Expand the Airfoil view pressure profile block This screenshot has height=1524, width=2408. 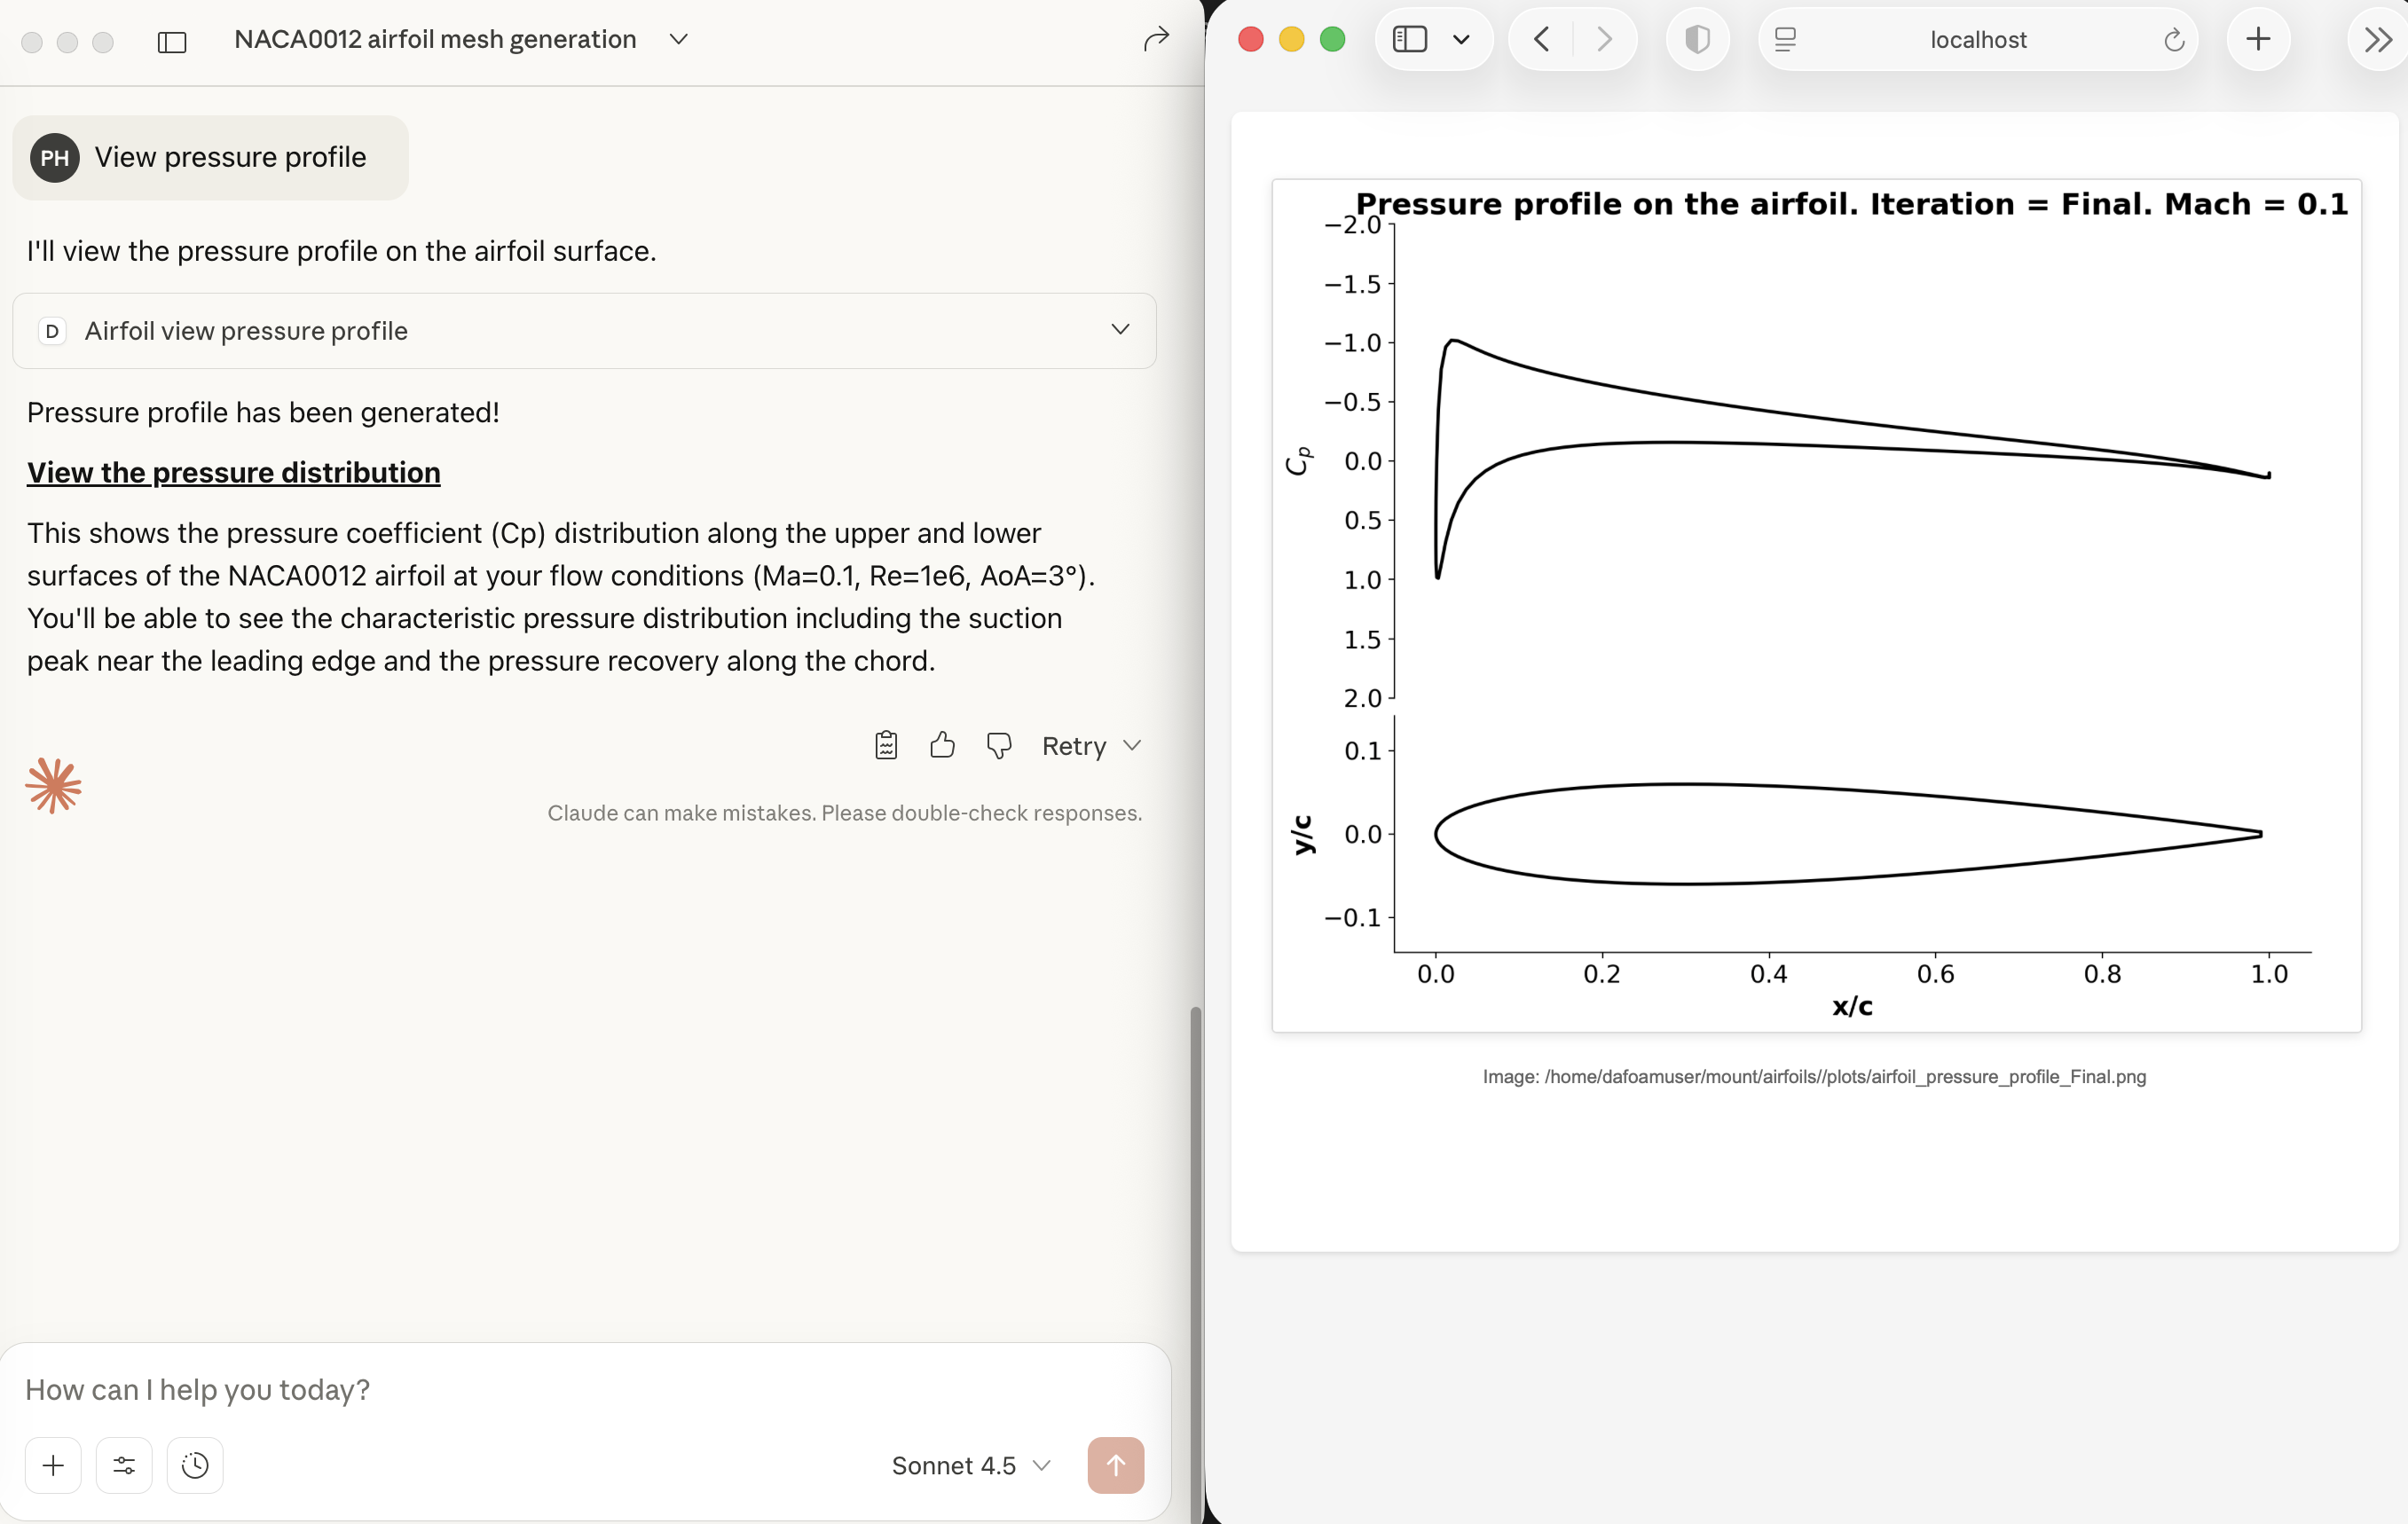click(x=1120, y=330)
